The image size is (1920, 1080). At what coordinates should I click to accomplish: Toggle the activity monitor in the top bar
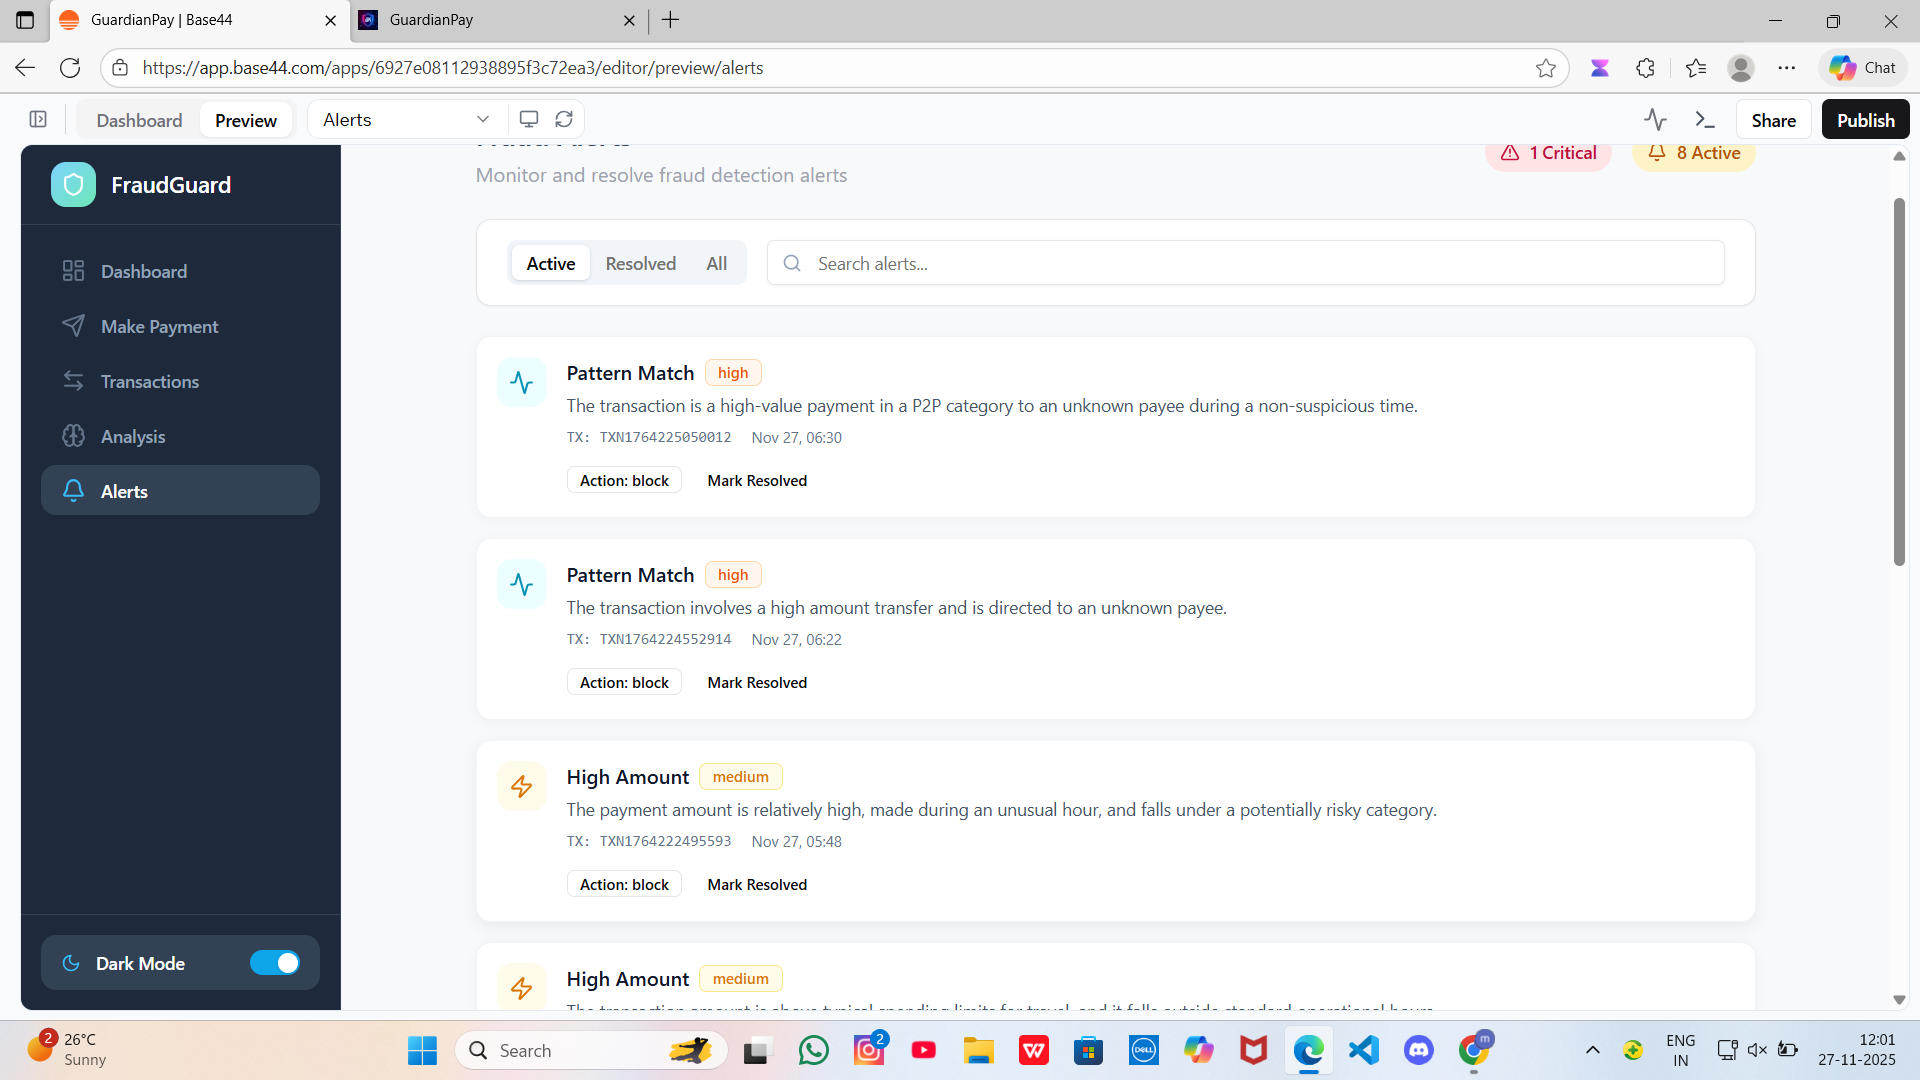pyautogui.click(x=1655, y=119)
